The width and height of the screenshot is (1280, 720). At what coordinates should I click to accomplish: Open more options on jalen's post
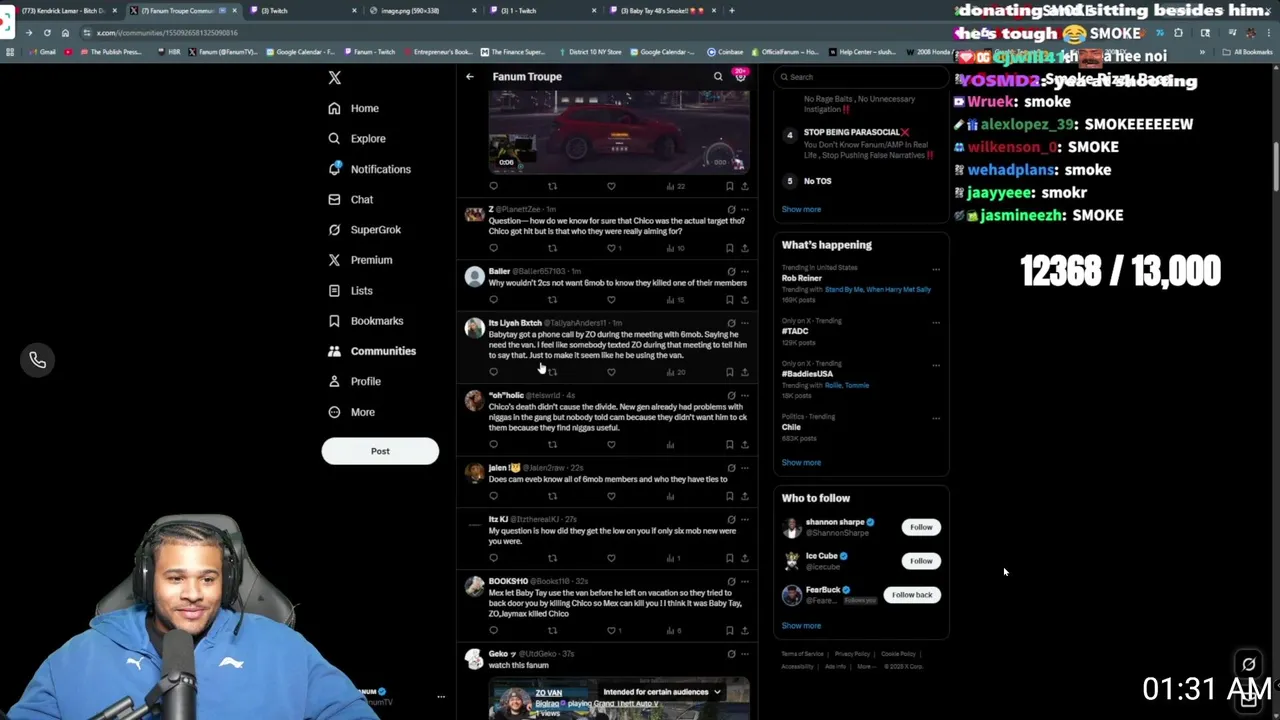(744, 468)
